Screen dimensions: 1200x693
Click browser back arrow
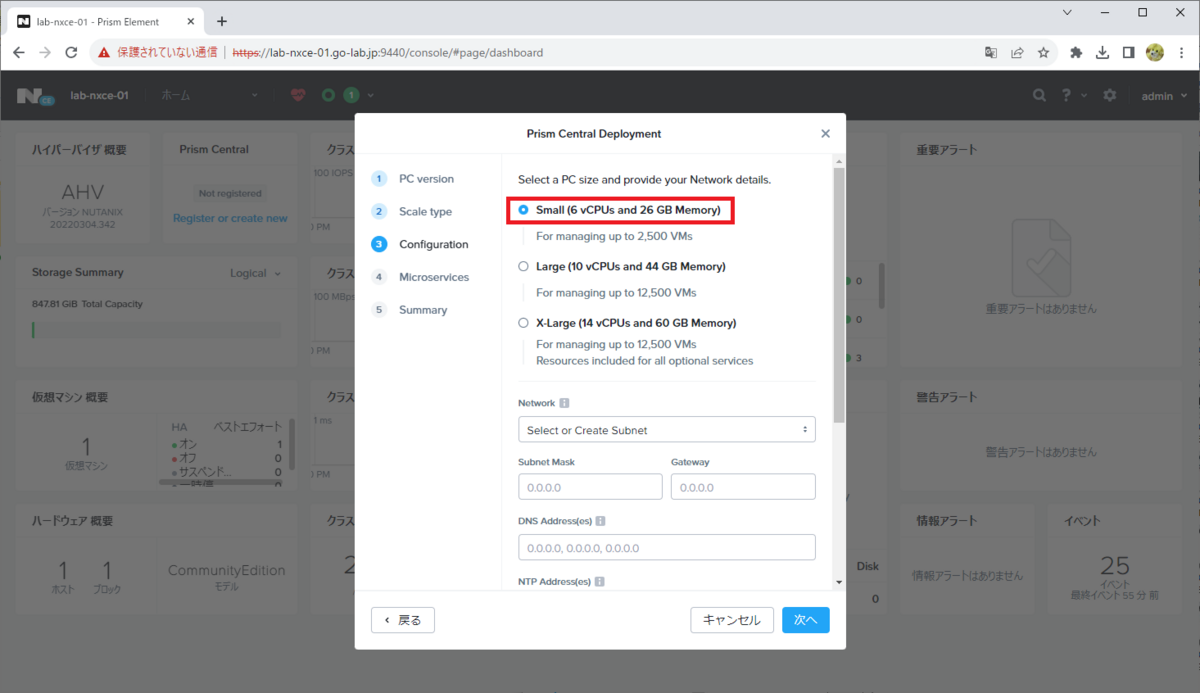coord(19,52)
